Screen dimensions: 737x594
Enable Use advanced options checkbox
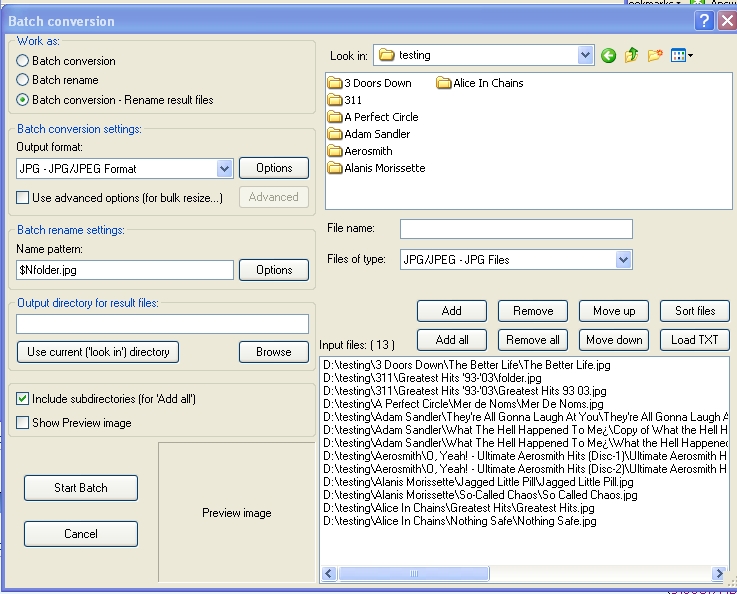tap(23, 197)
